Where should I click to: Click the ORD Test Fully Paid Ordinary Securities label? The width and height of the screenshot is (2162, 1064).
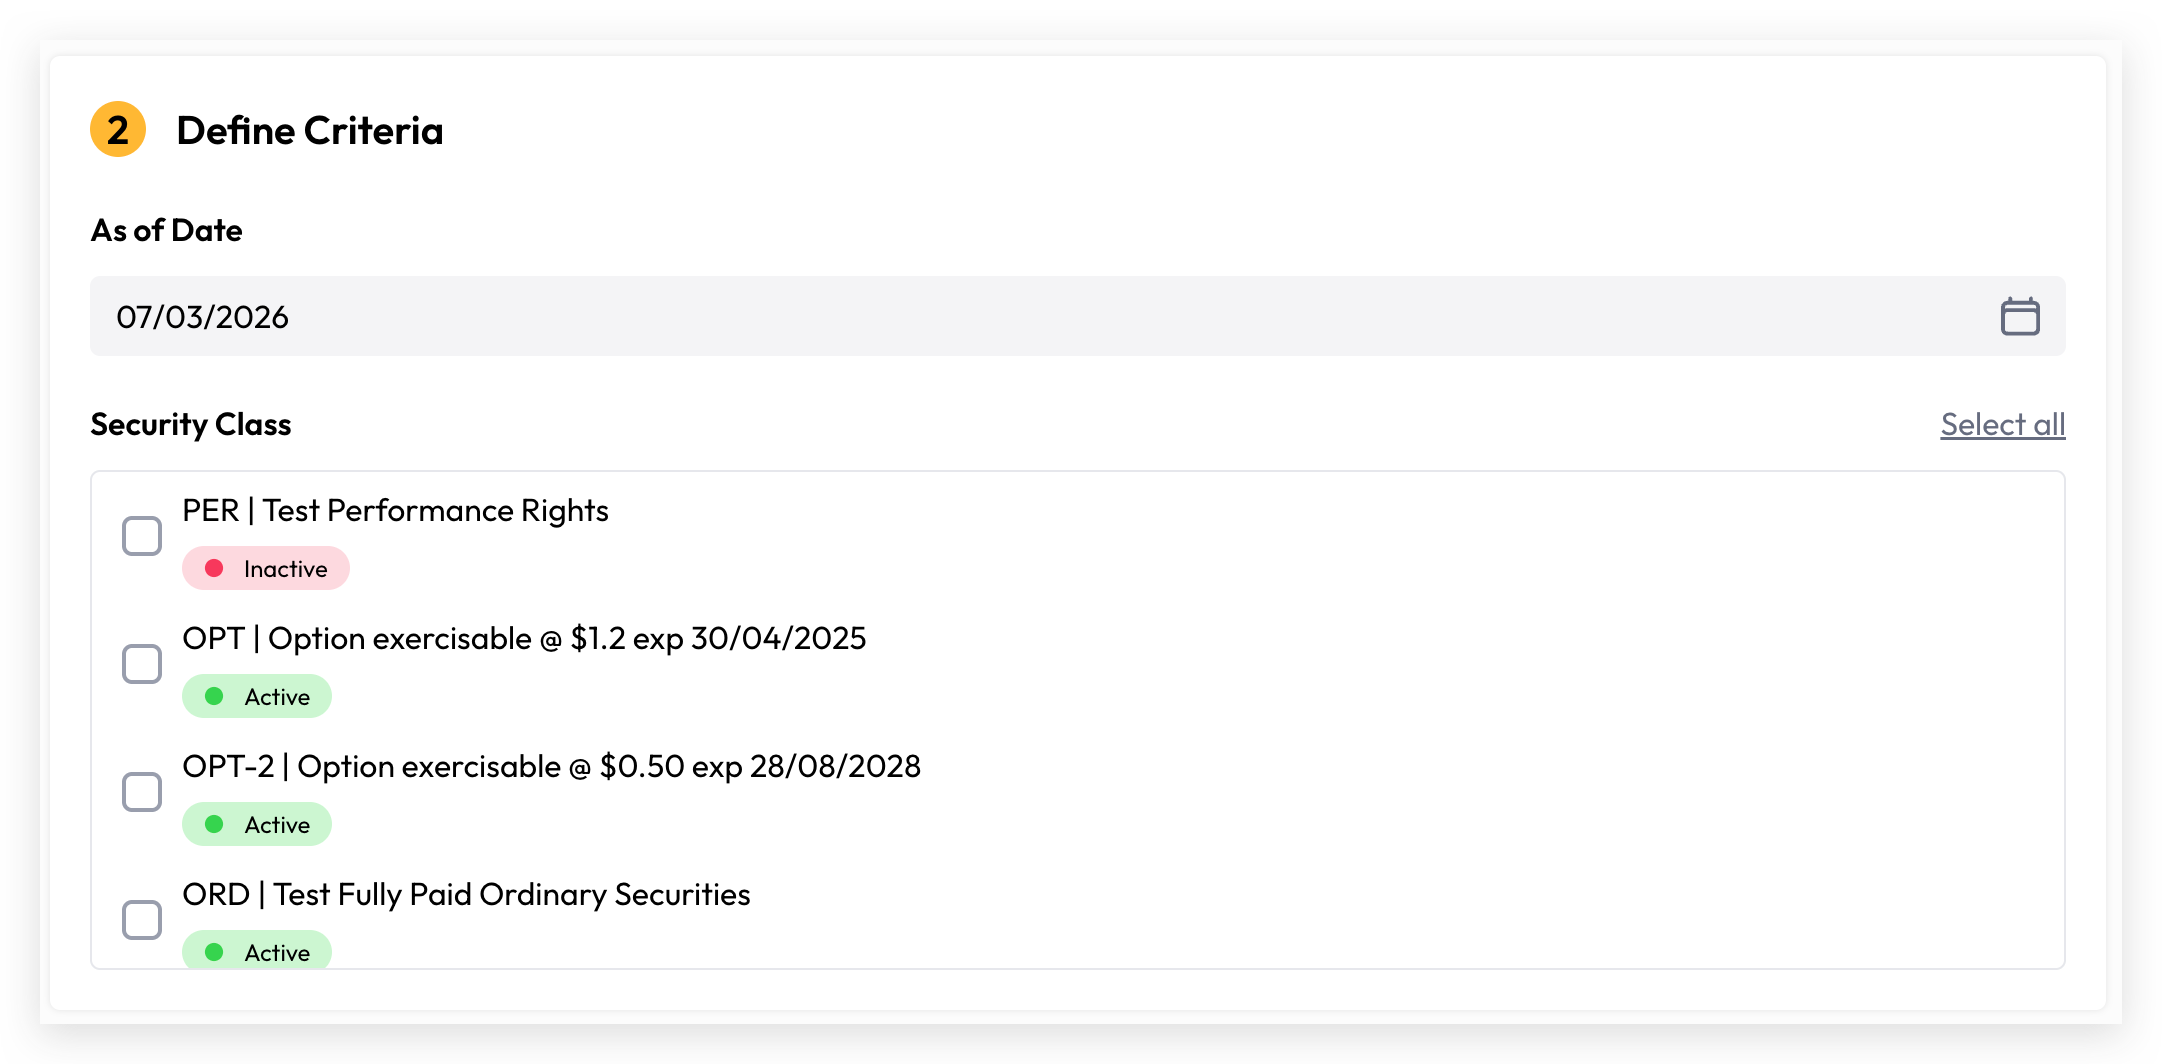tap(466, 894)
